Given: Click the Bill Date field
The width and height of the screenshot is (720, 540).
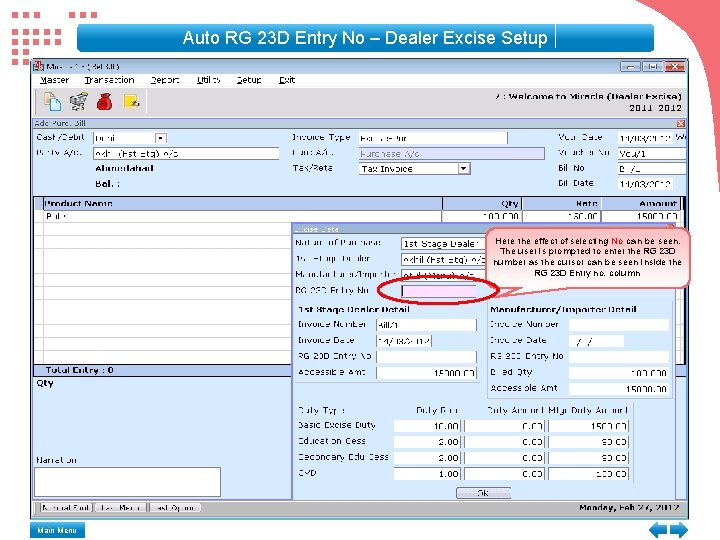Looking at the screenshot, I should pos(645,184).
